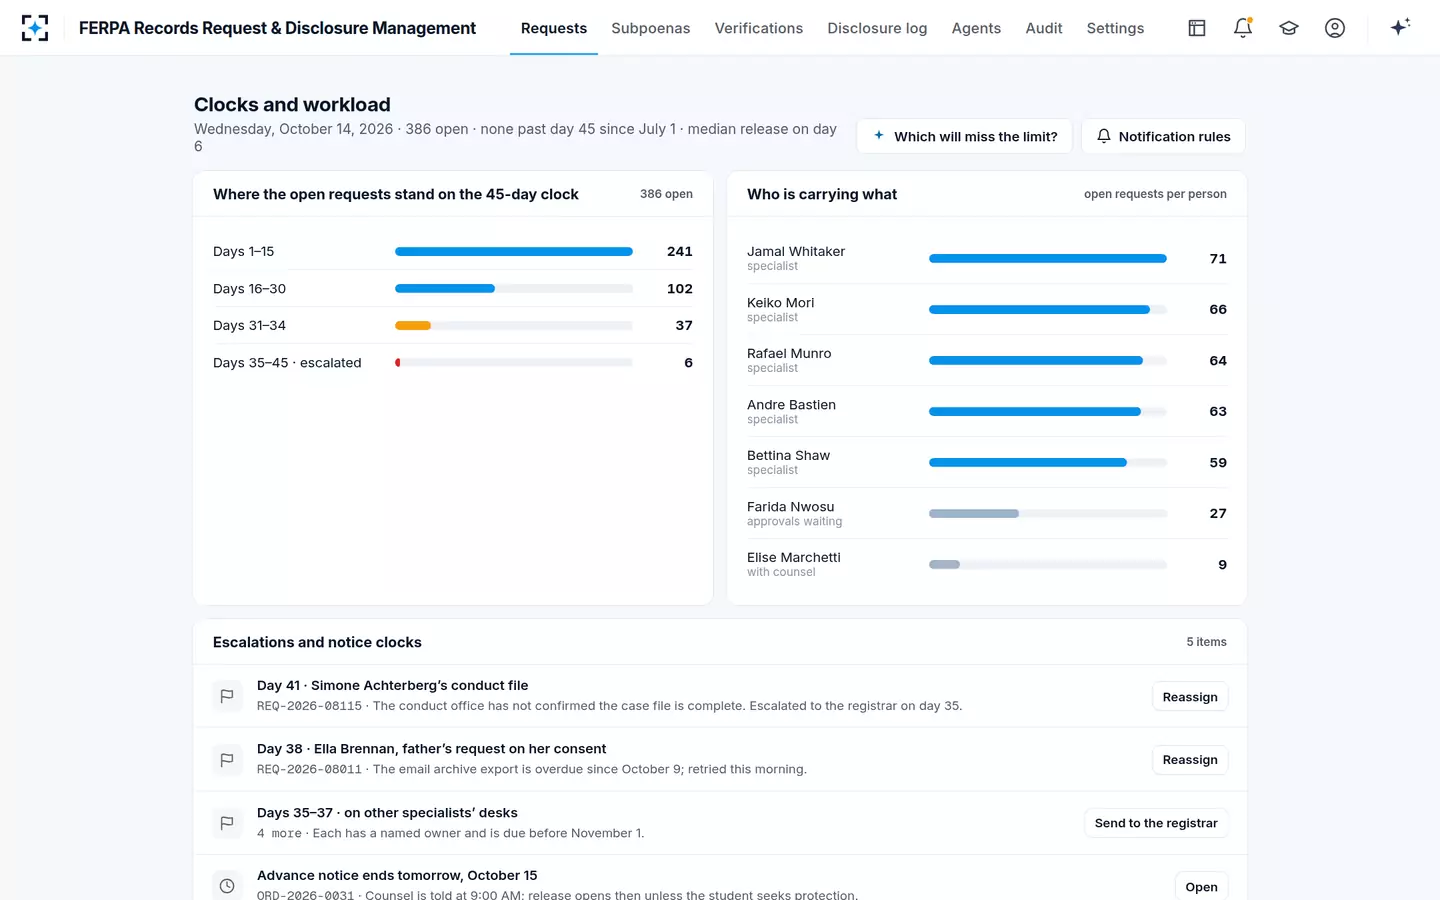The width and height of the screenshot is (1440, 900).
Task: Open the Settings tab
Action: click(x=1115, y=28)
